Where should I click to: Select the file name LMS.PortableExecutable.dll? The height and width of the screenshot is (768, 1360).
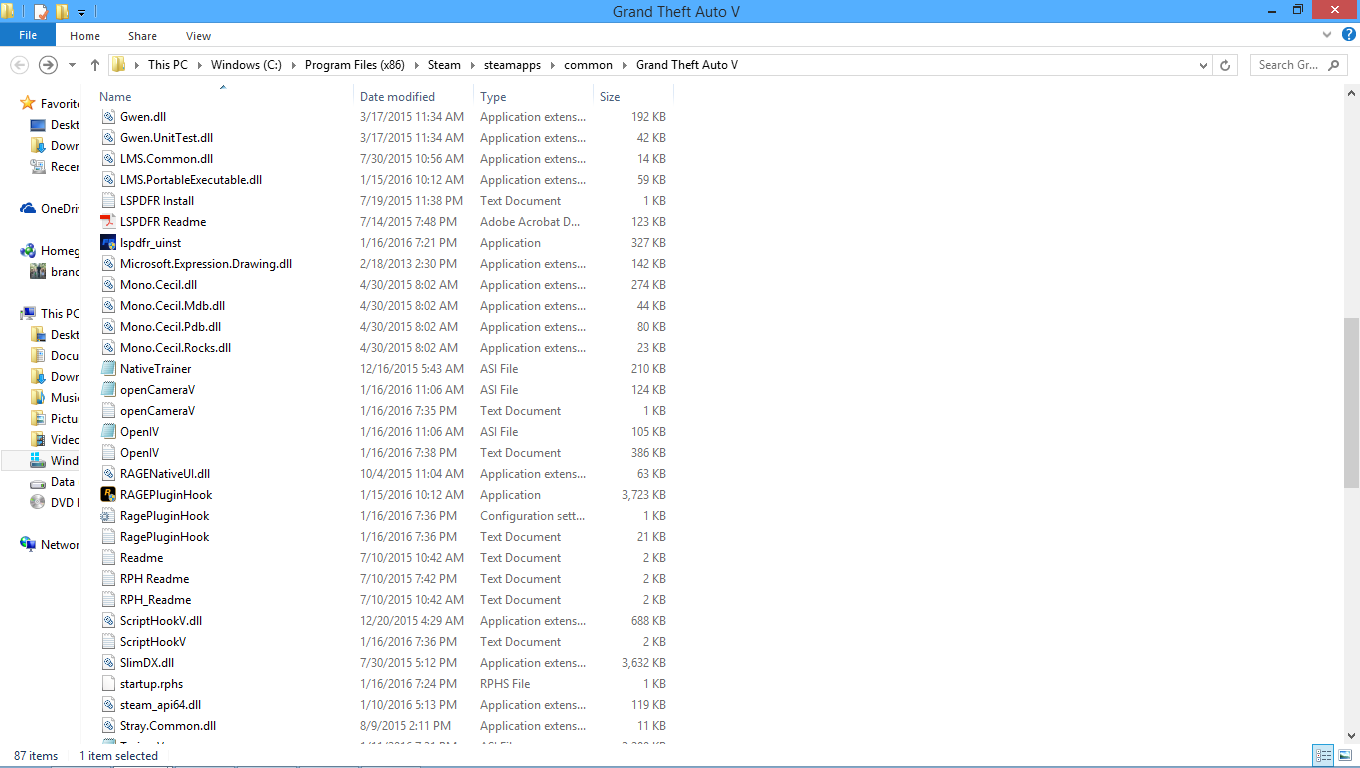(191, 180)
